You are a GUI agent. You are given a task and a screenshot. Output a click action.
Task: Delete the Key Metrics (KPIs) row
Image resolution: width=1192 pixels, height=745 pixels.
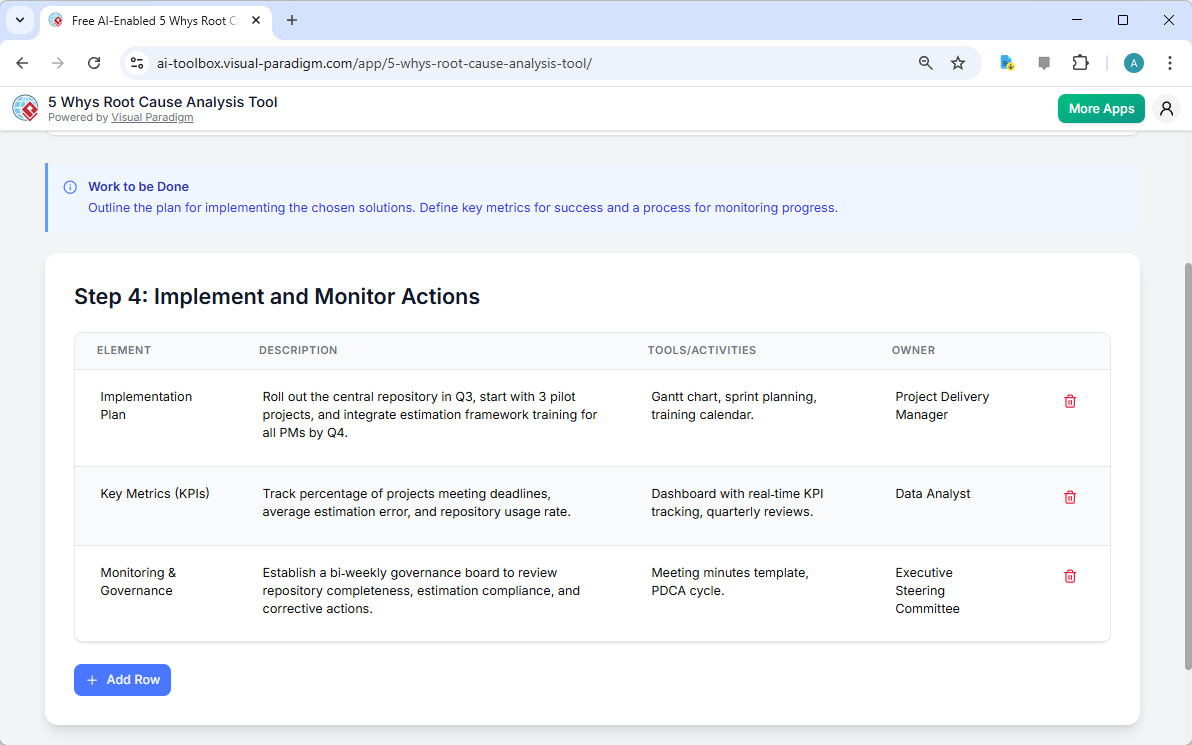(1069, 497)
